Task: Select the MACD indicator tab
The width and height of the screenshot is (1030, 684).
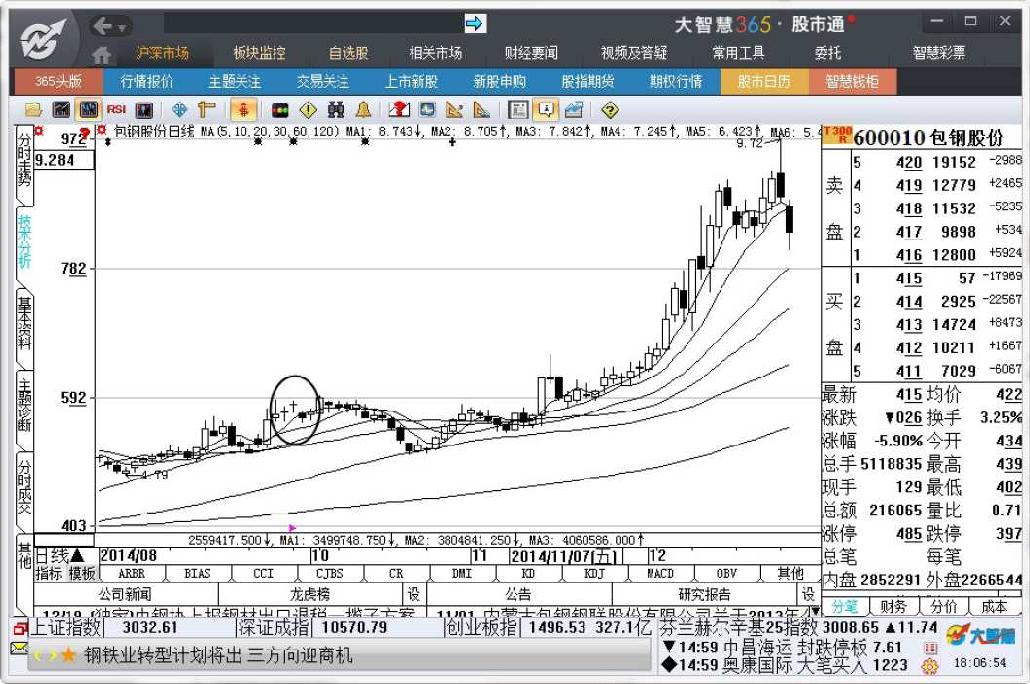Action: pyautogui.click(x=660, y=574)
